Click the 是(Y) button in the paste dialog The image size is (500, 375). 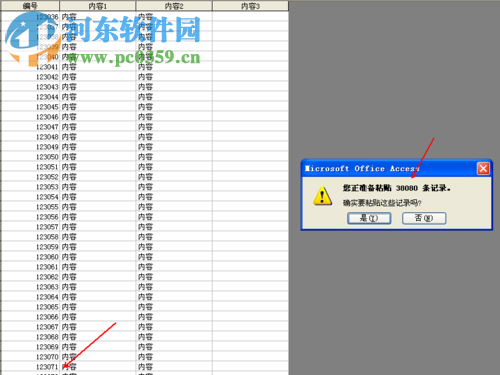(x=369, y=218)
